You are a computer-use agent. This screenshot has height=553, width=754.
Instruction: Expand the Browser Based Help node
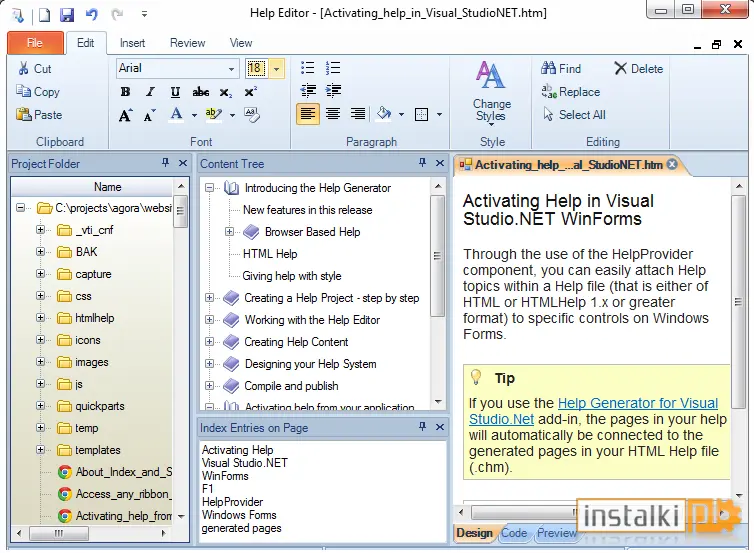coord(229,232)
